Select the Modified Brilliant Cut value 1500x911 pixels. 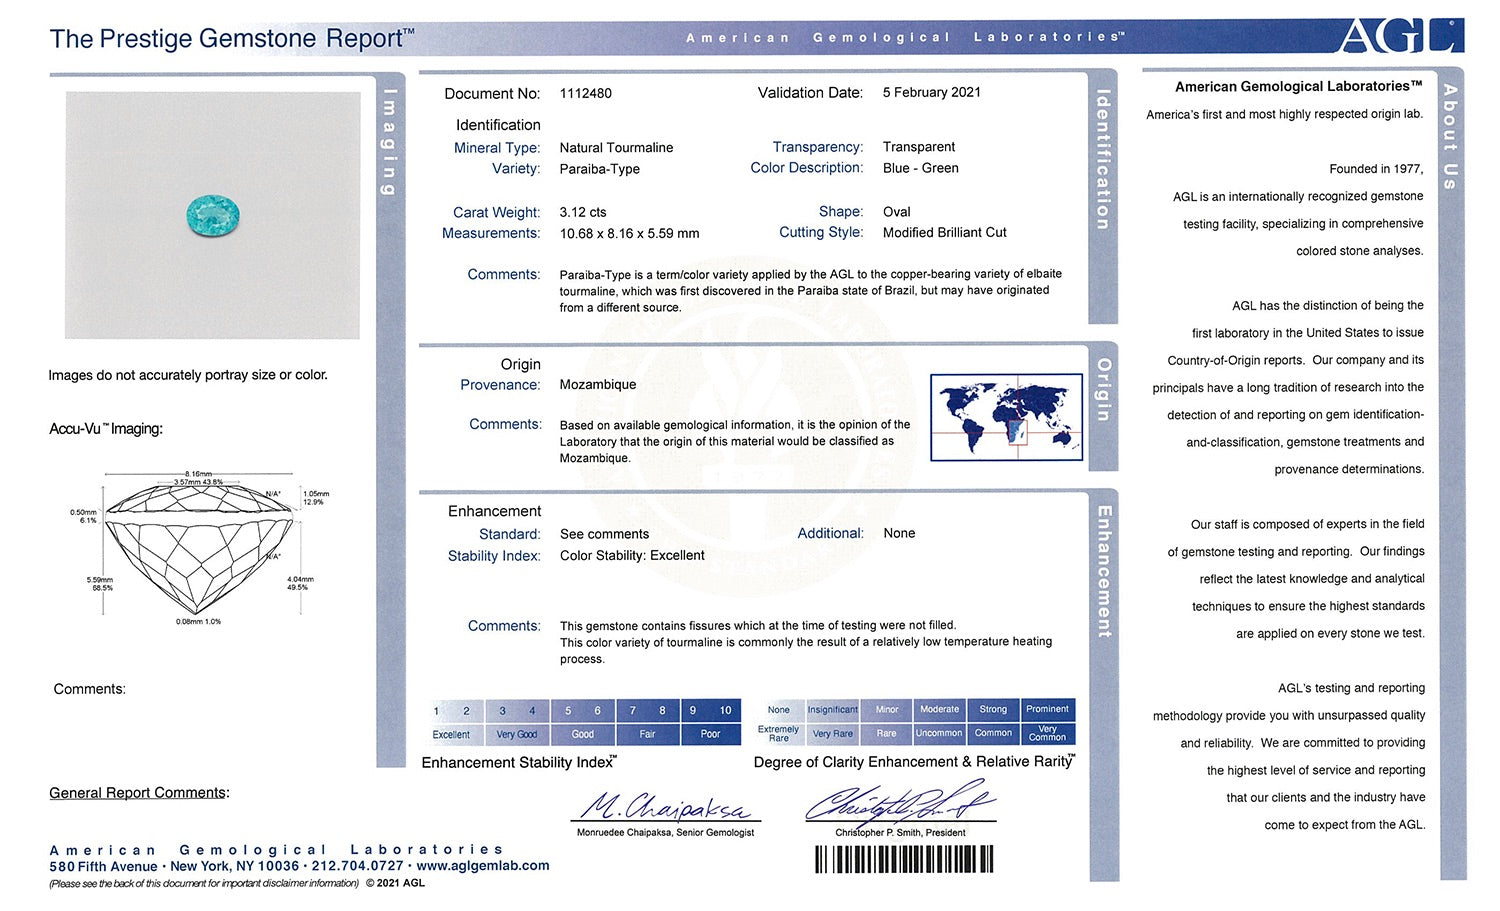[945, 232]
